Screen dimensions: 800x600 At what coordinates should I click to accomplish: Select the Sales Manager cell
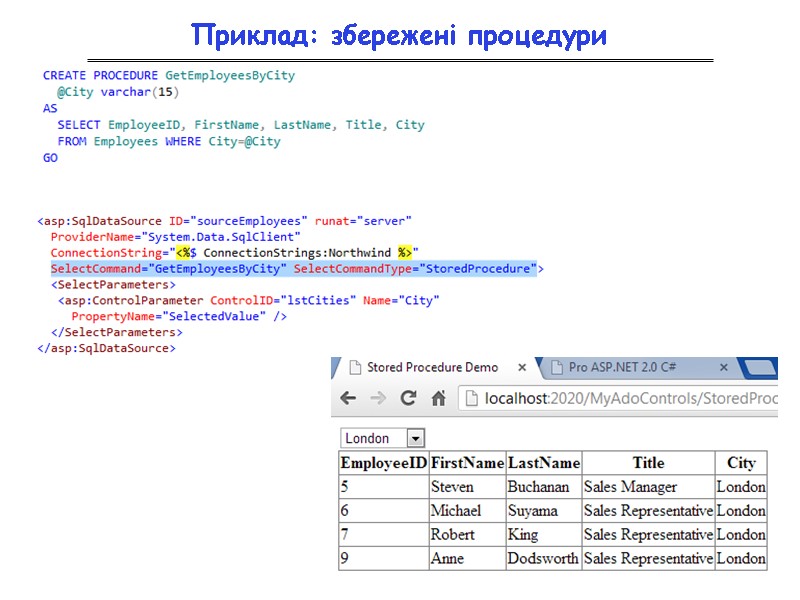tap(648, 487)
